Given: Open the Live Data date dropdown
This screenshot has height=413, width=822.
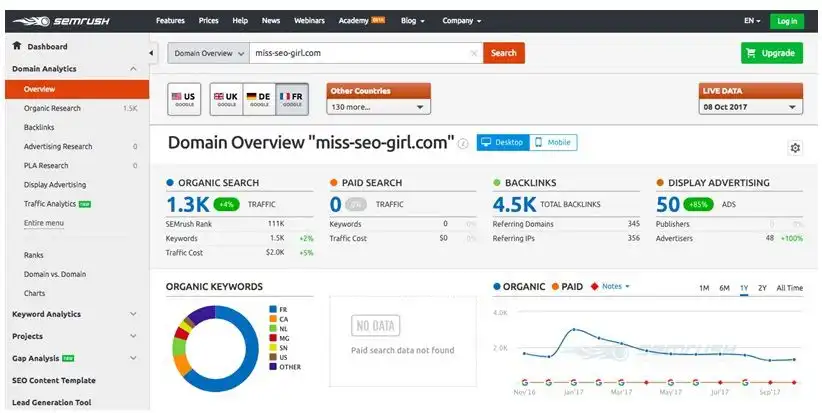Looking at the screenshot, I should [x=750, y=107].
